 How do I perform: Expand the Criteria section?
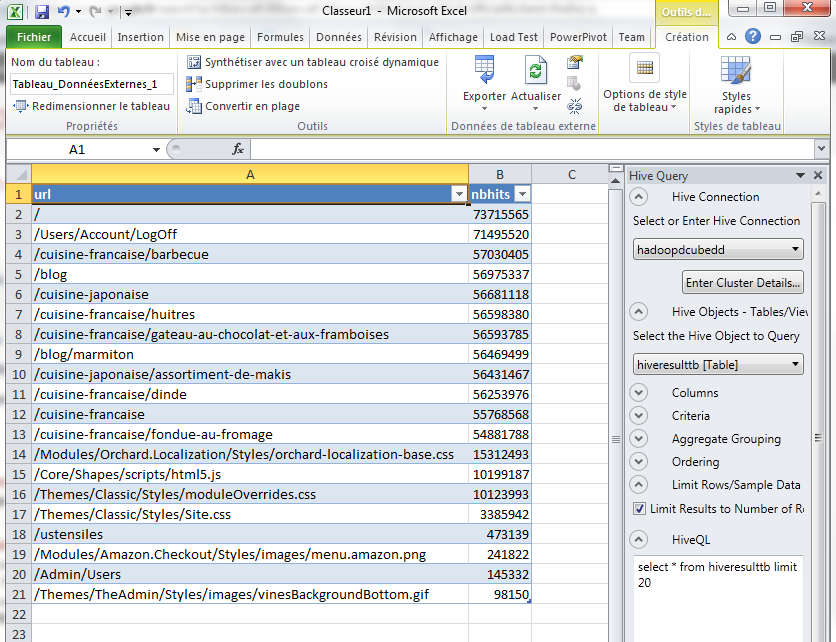639,415
